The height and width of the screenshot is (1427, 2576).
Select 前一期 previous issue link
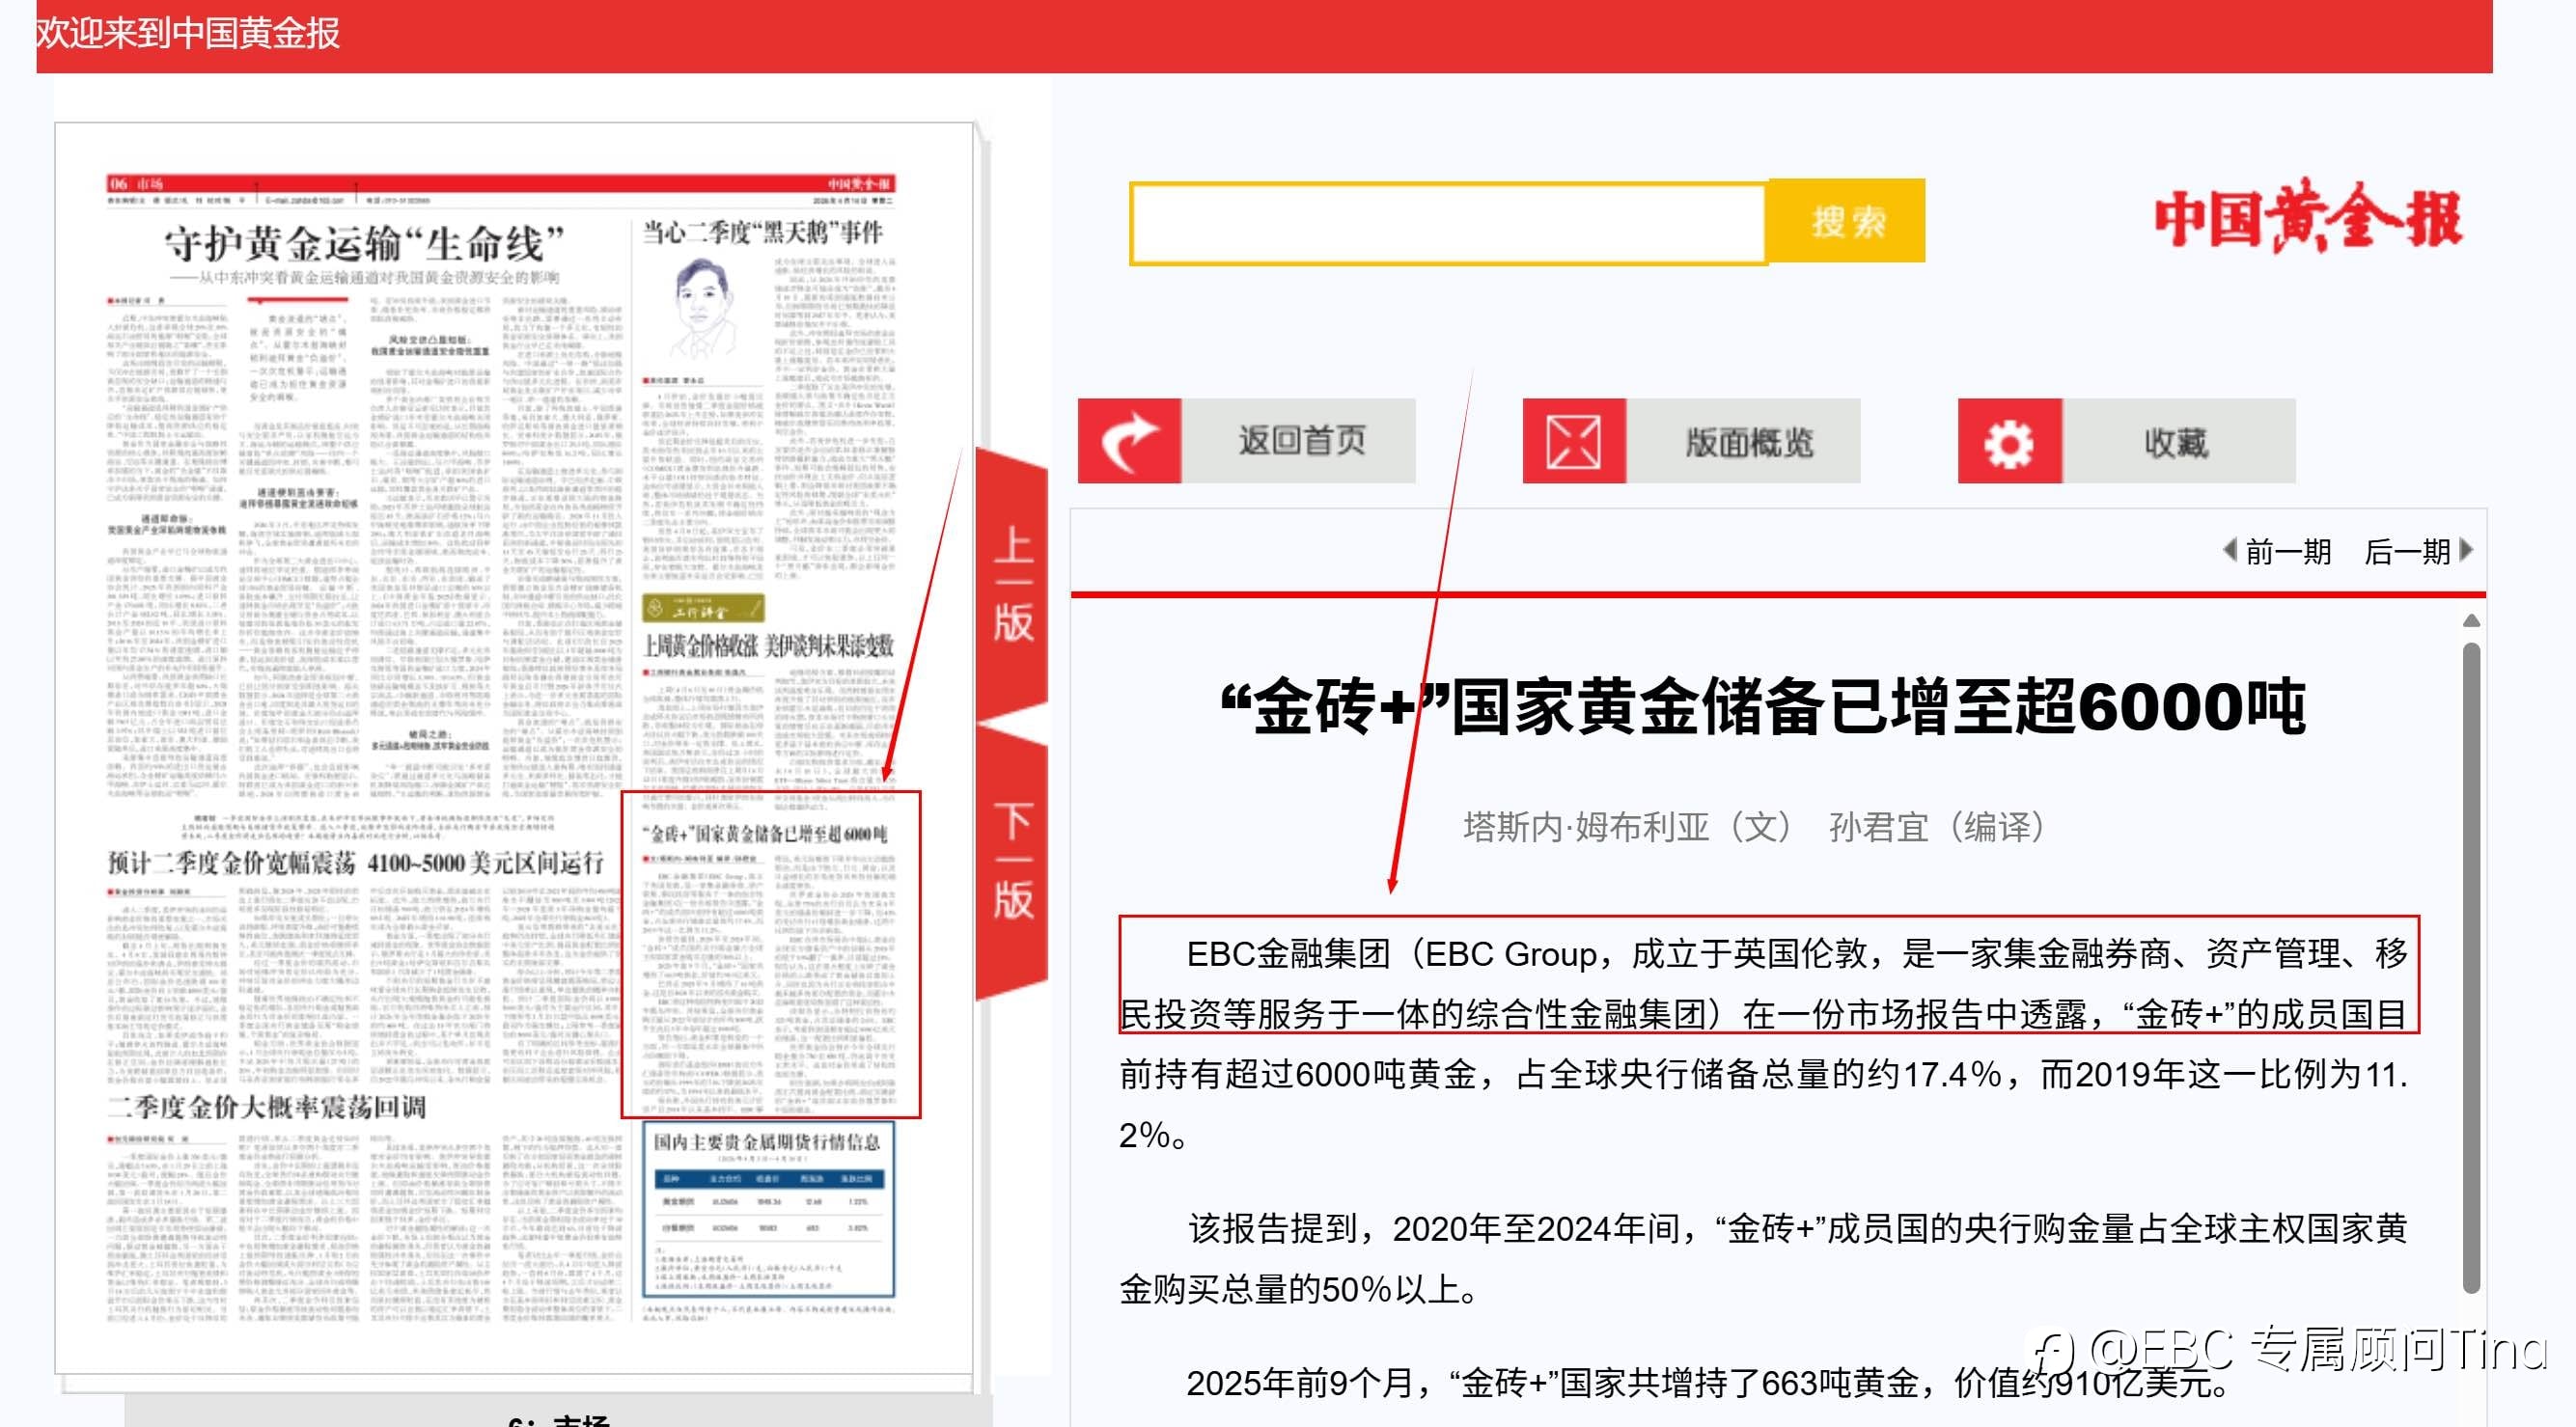(x=2287, y=551)
